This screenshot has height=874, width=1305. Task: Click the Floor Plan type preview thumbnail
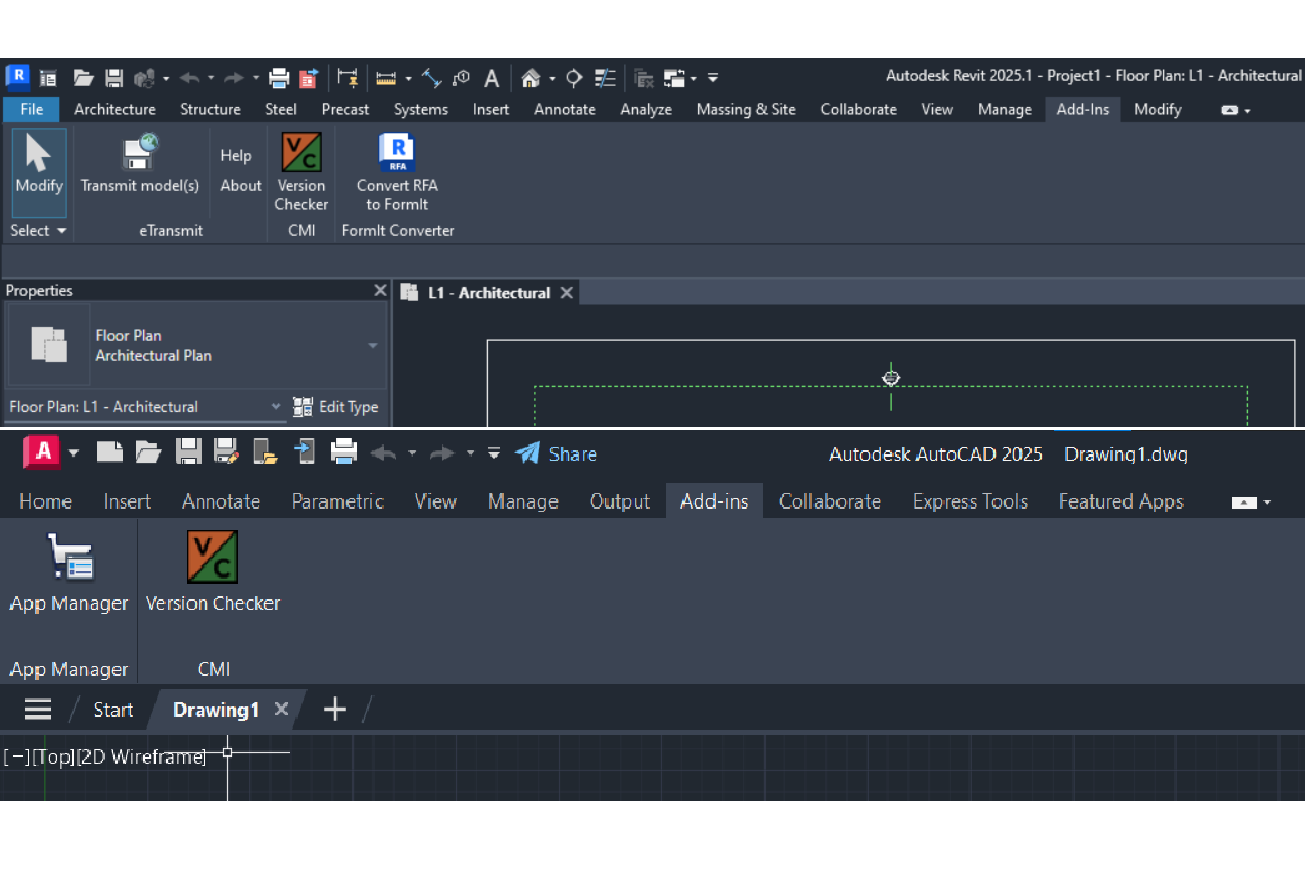pos(49,346)
